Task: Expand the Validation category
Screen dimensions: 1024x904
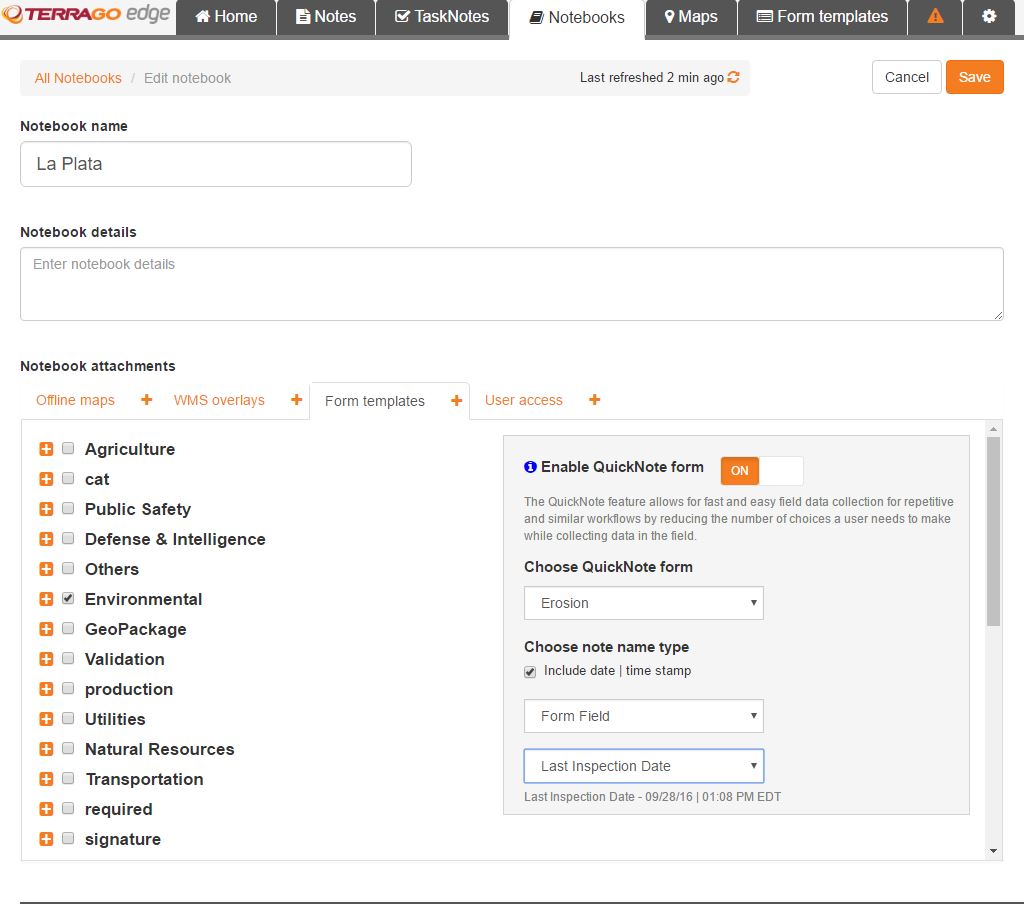Action: point(46,659)
